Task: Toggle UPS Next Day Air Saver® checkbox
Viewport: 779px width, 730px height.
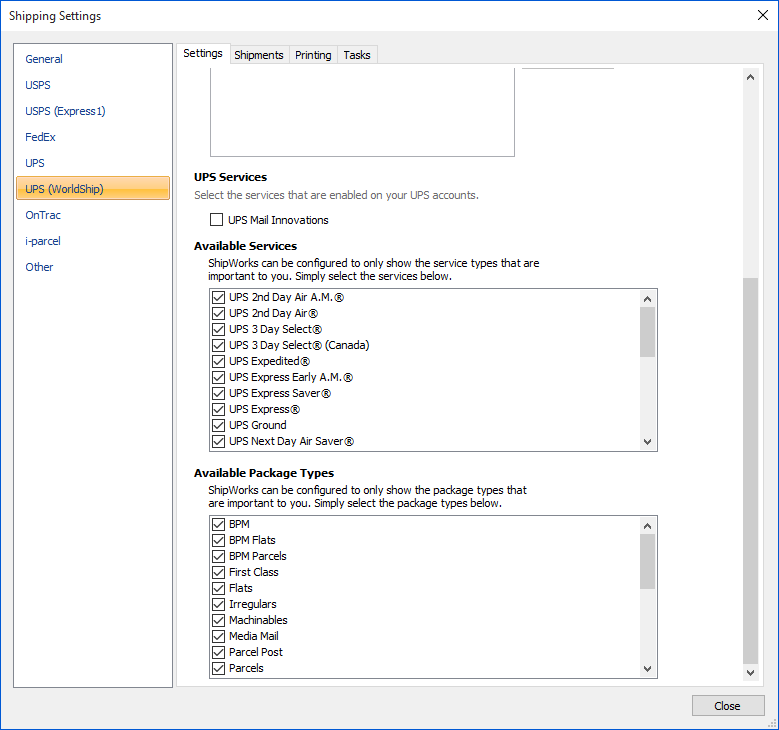Action: tap(218, 441)
